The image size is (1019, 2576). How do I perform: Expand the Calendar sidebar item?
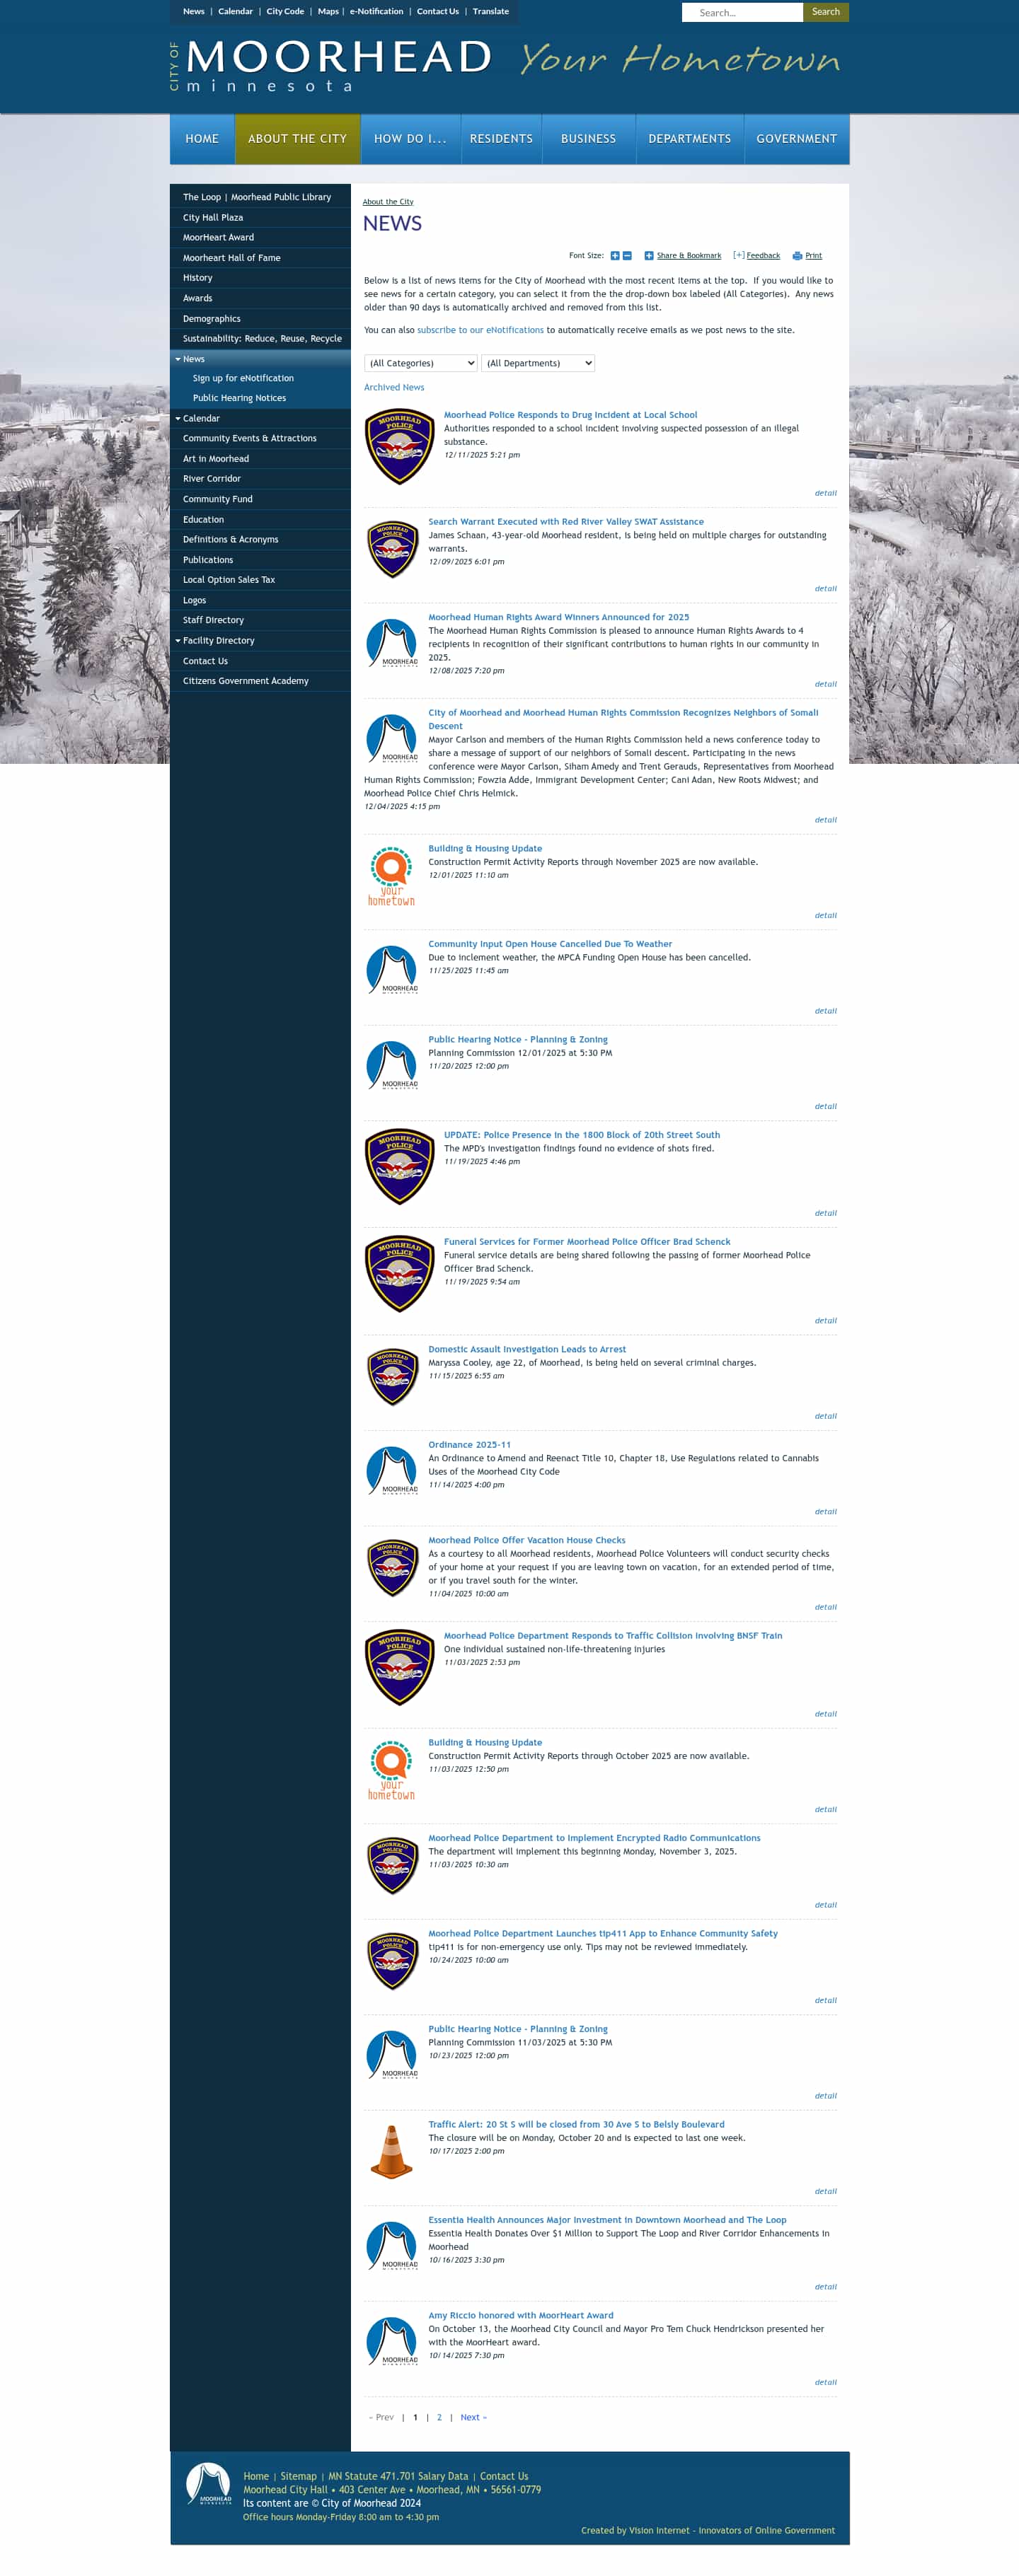tap(178, 418)
